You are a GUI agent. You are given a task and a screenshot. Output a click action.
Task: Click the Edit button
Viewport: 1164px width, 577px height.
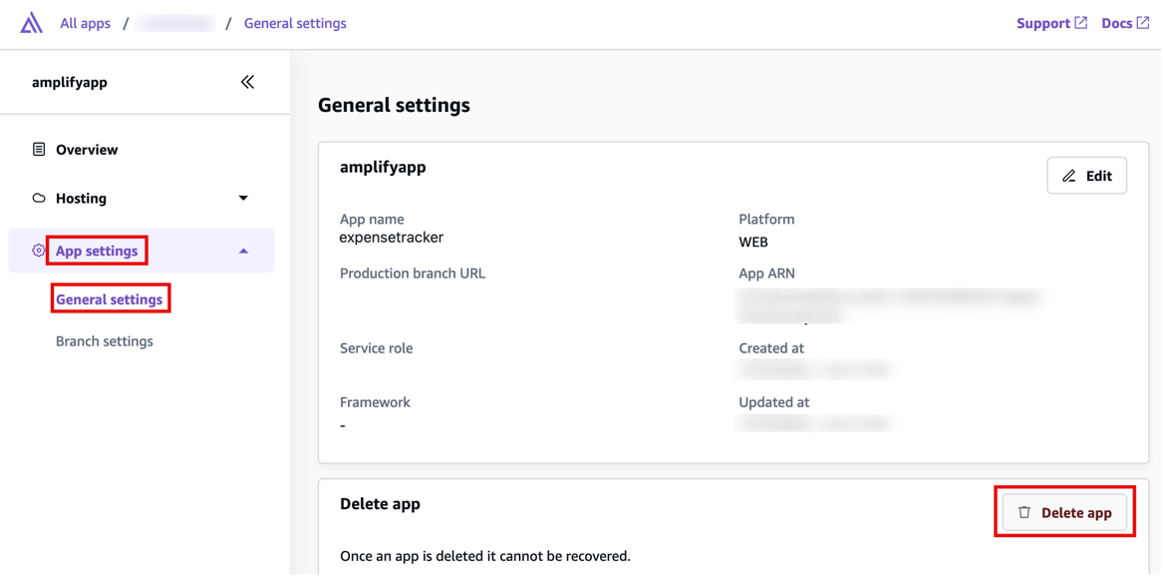1087,176
